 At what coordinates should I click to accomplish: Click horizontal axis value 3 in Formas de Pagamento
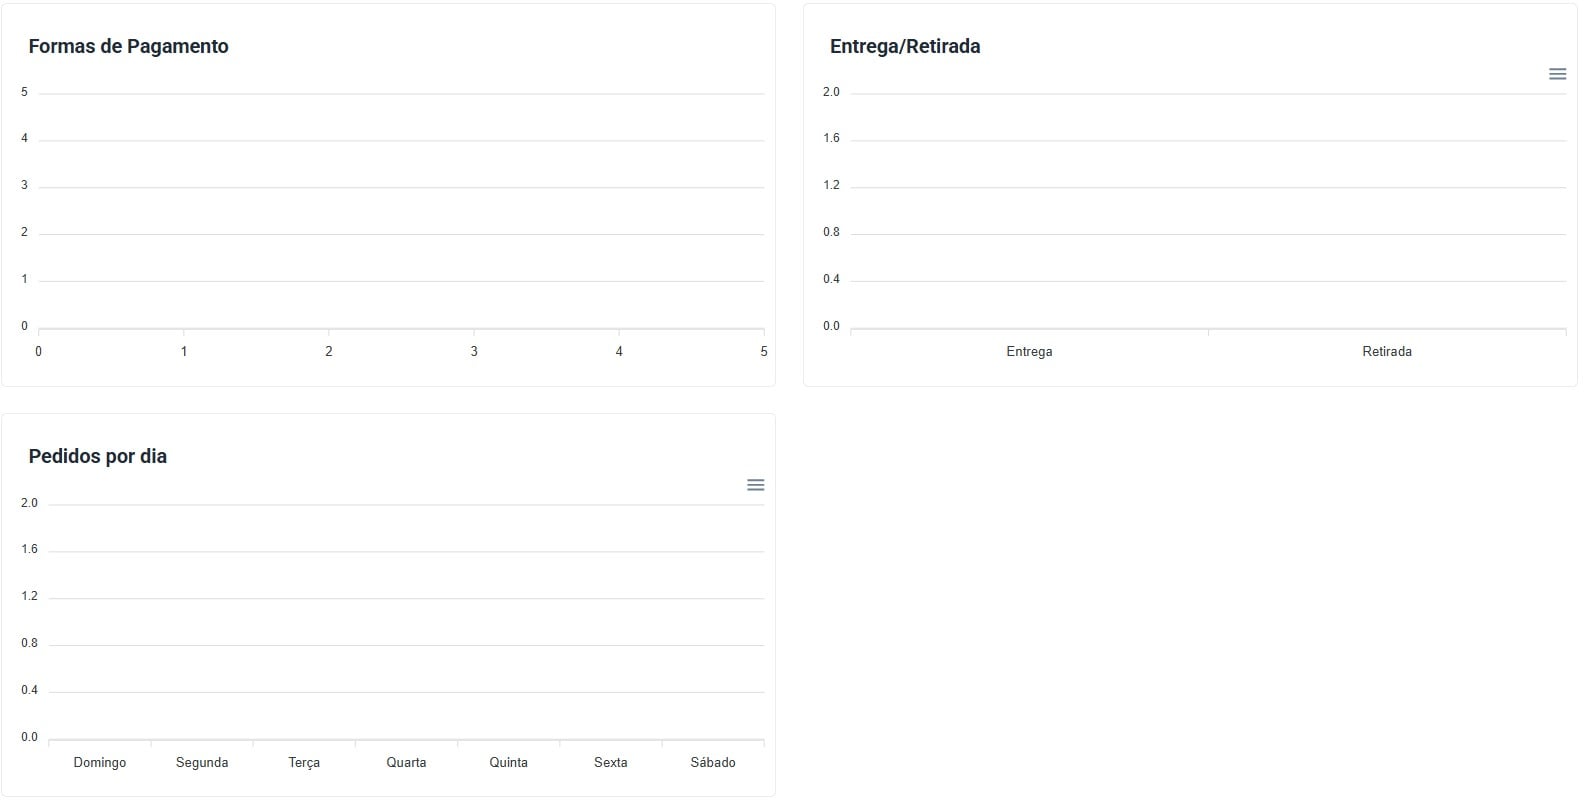click(x=474, y=351)
